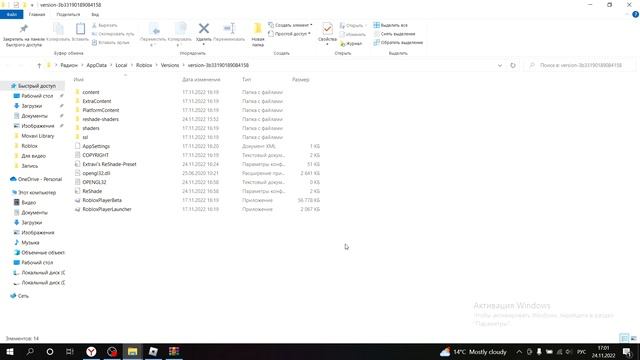This screenshot has height=360, width=640.
Task: Select the reshade-shaders folder
Action: click(100, 119)
